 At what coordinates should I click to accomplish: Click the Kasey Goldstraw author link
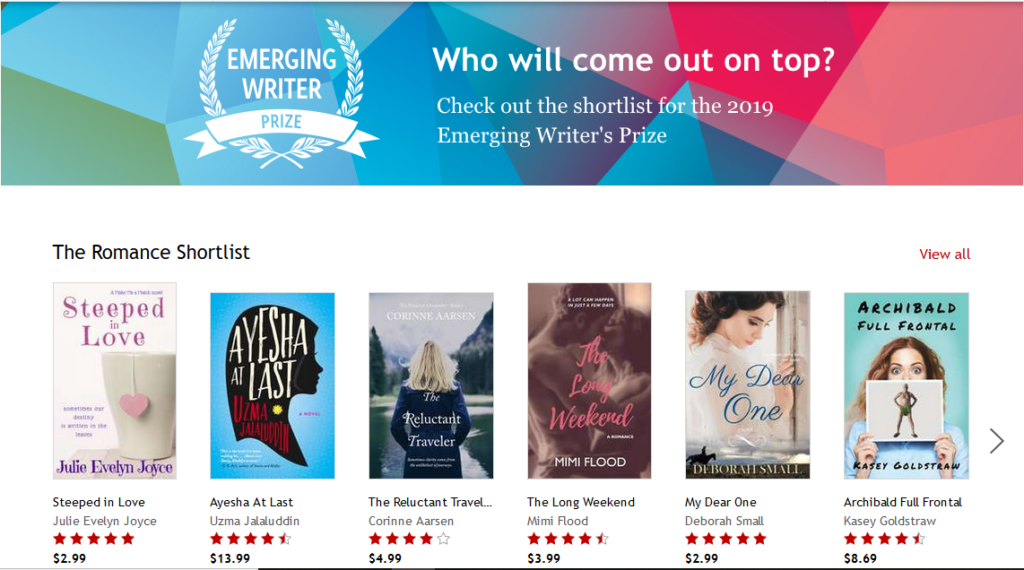889,521
